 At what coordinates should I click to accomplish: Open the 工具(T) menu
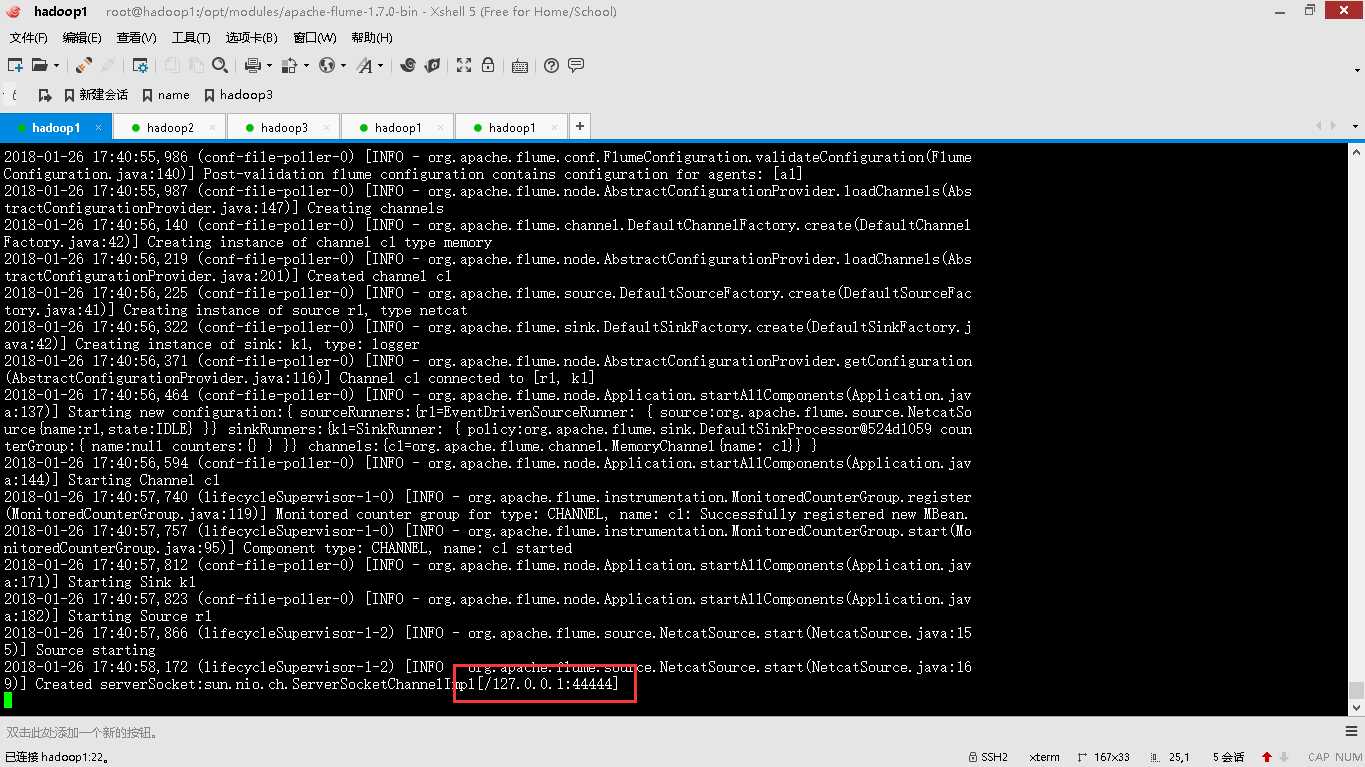(191, 38)
